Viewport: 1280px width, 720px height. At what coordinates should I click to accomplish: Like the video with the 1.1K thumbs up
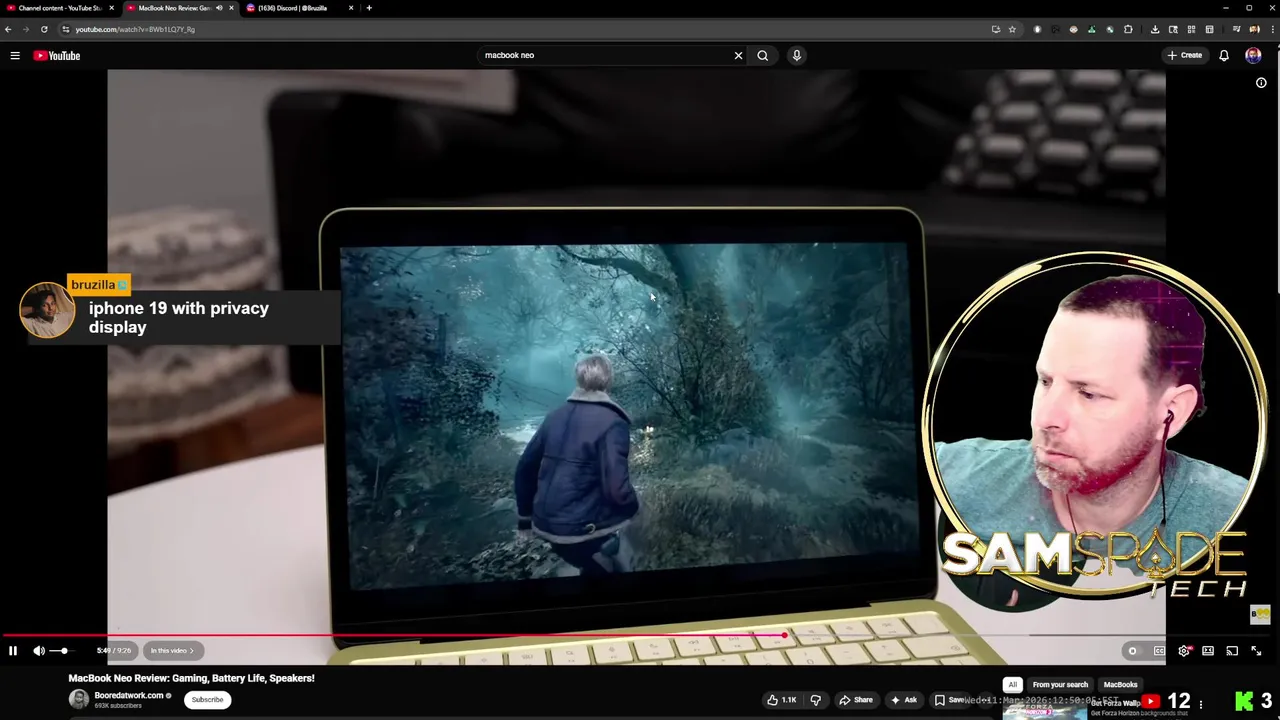[x=781, y=700]
